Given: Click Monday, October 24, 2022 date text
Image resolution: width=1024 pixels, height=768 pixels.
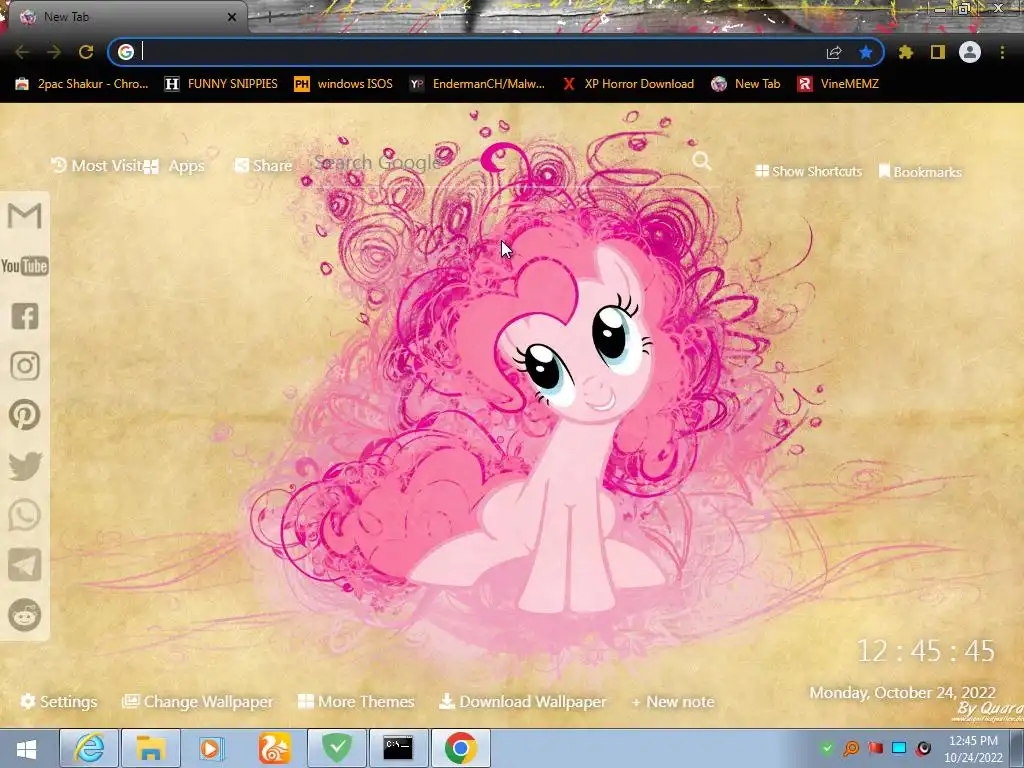Looking at the screenshot, I should coord(903,693).
